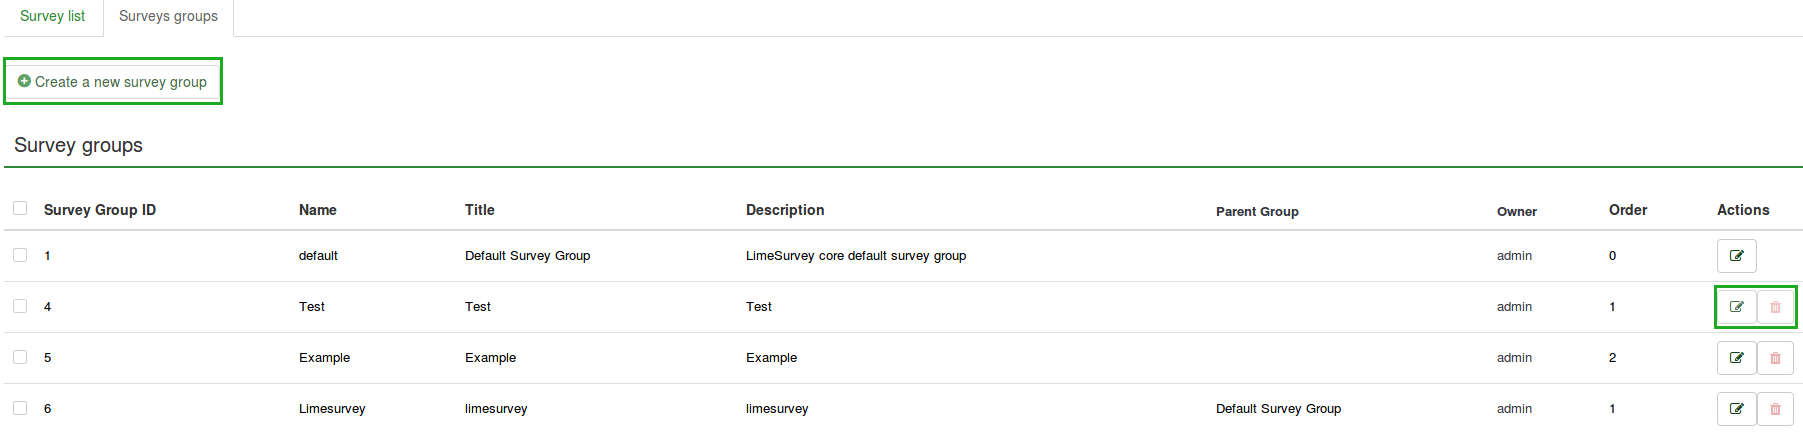Screen dimensions: 1803x435
Task: Check the row for group ID 5
Action: (x=20, y=357)
